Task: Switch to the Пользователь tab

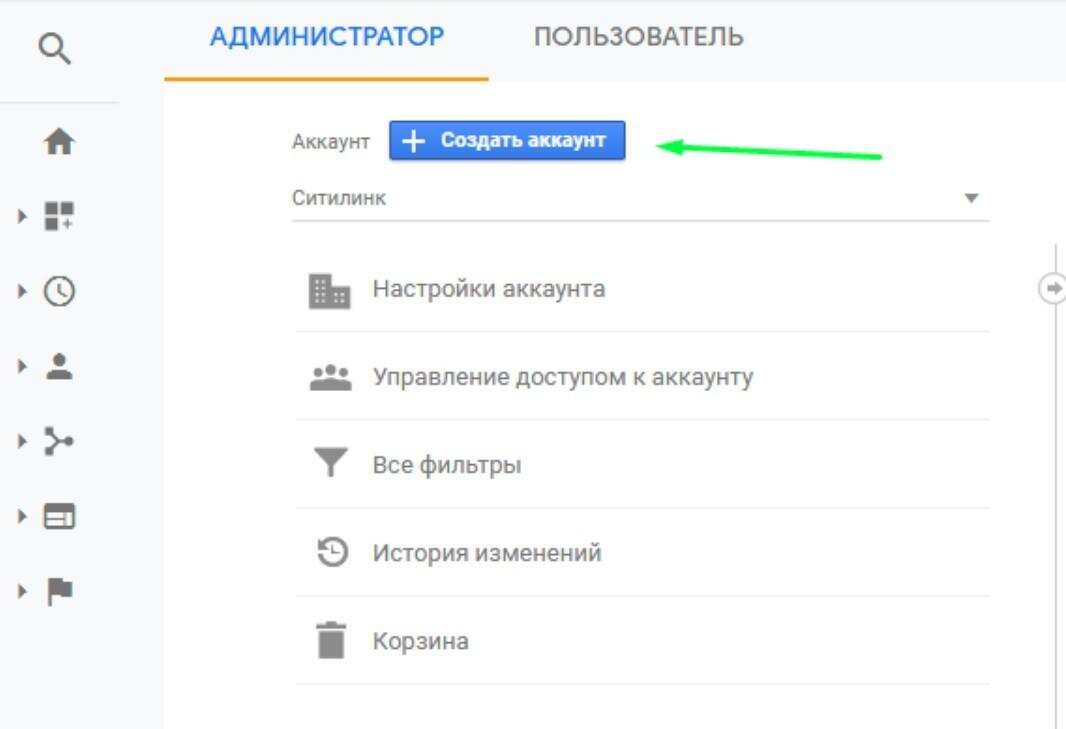Action: pyautogui.click(x=638, y=38)
